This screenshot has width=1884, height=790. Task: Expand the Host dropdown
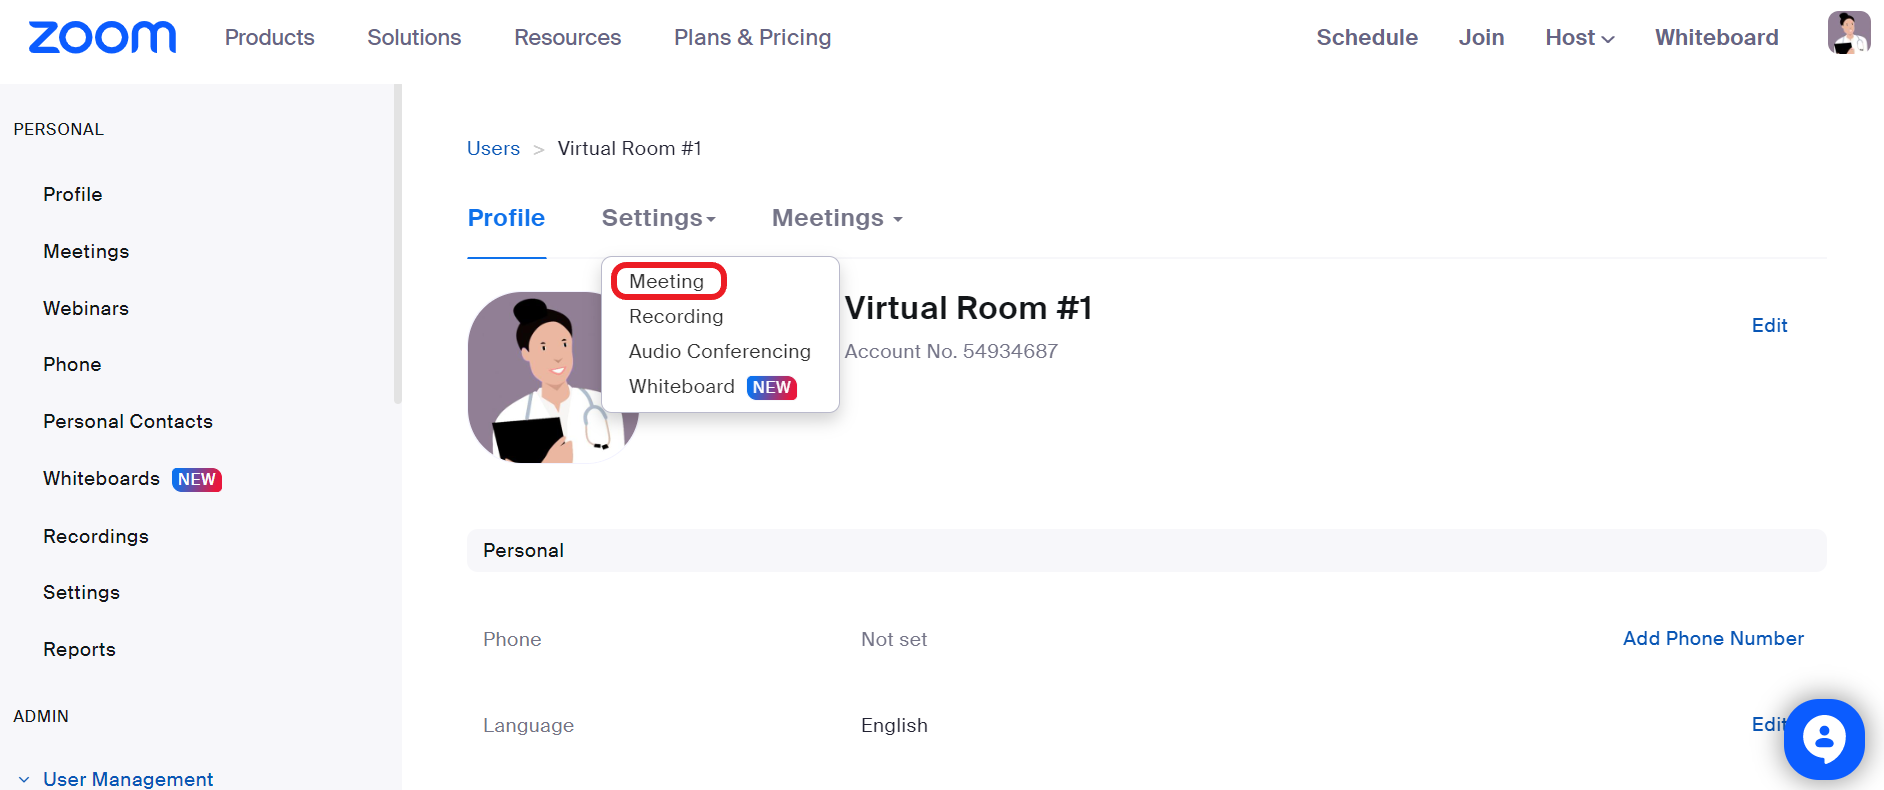click(1579, 38)
